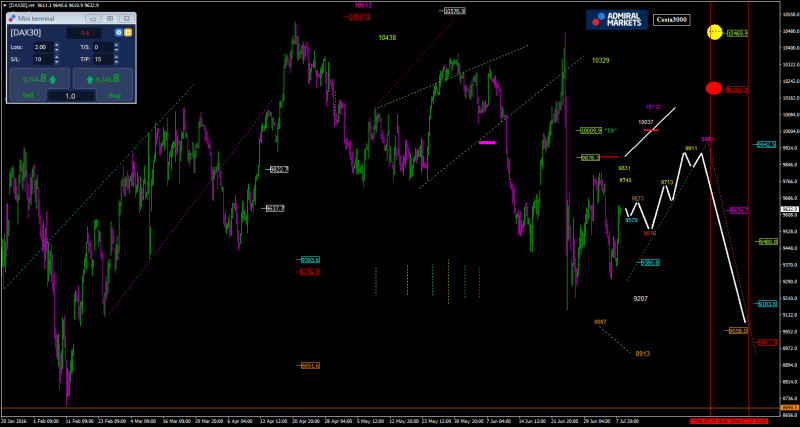
Task: Click the green up arrow on Buy price
Action: (x=92, y=78)
